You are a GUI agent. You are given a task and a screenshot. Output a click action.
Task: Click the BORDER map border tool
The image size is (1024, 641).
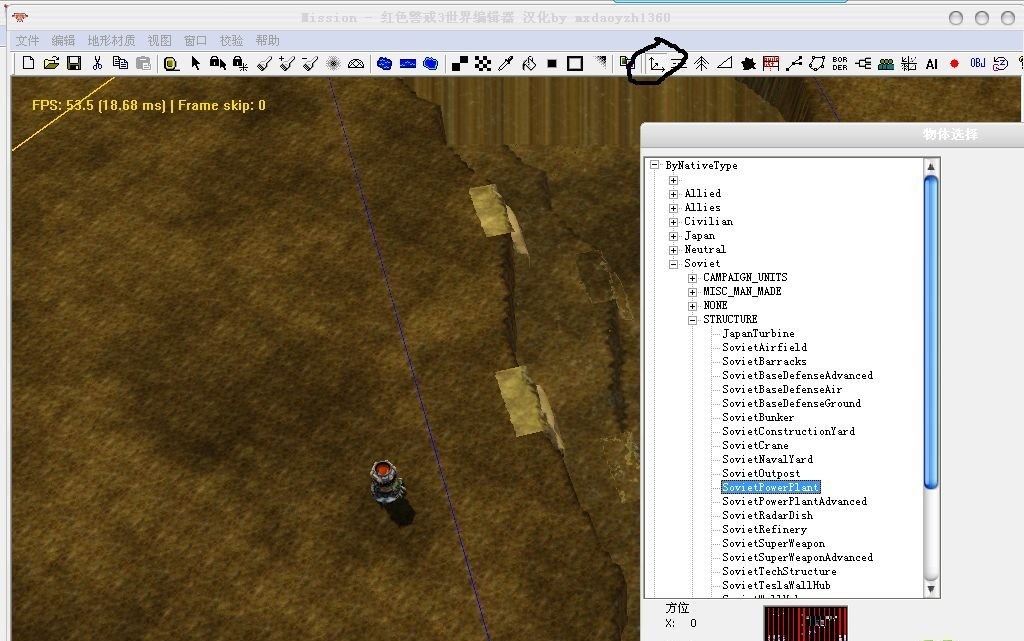point(840,63)
